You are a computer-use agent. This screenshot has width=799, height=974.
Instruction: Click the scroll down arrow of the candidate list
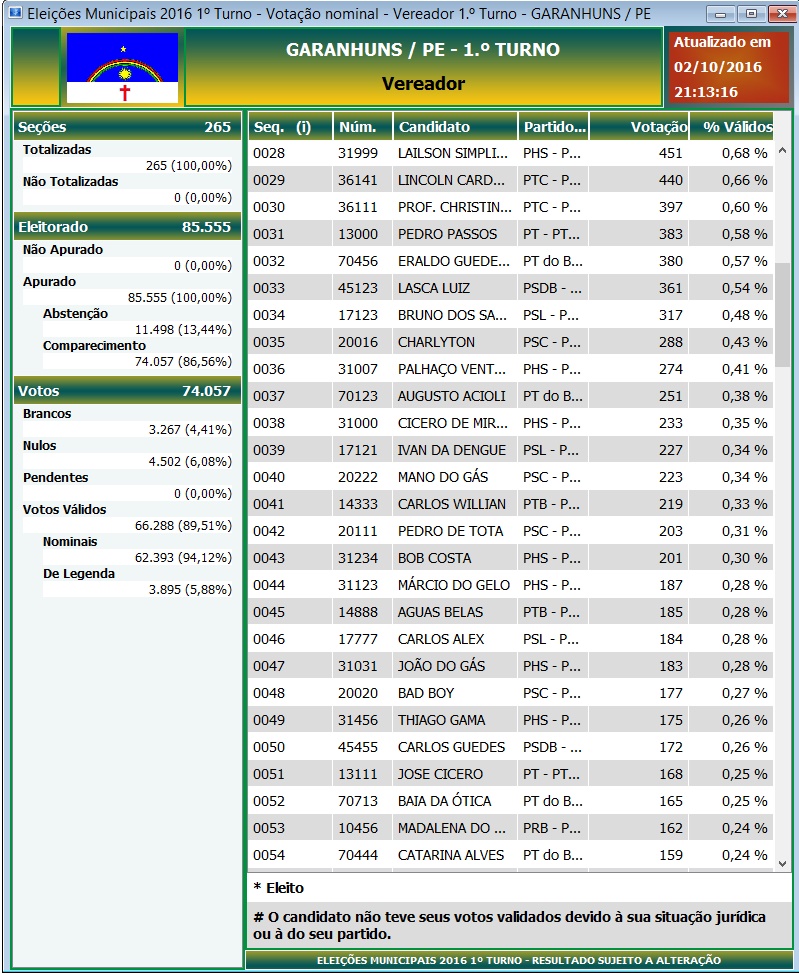pyautogui.click(x=782, y=863)
